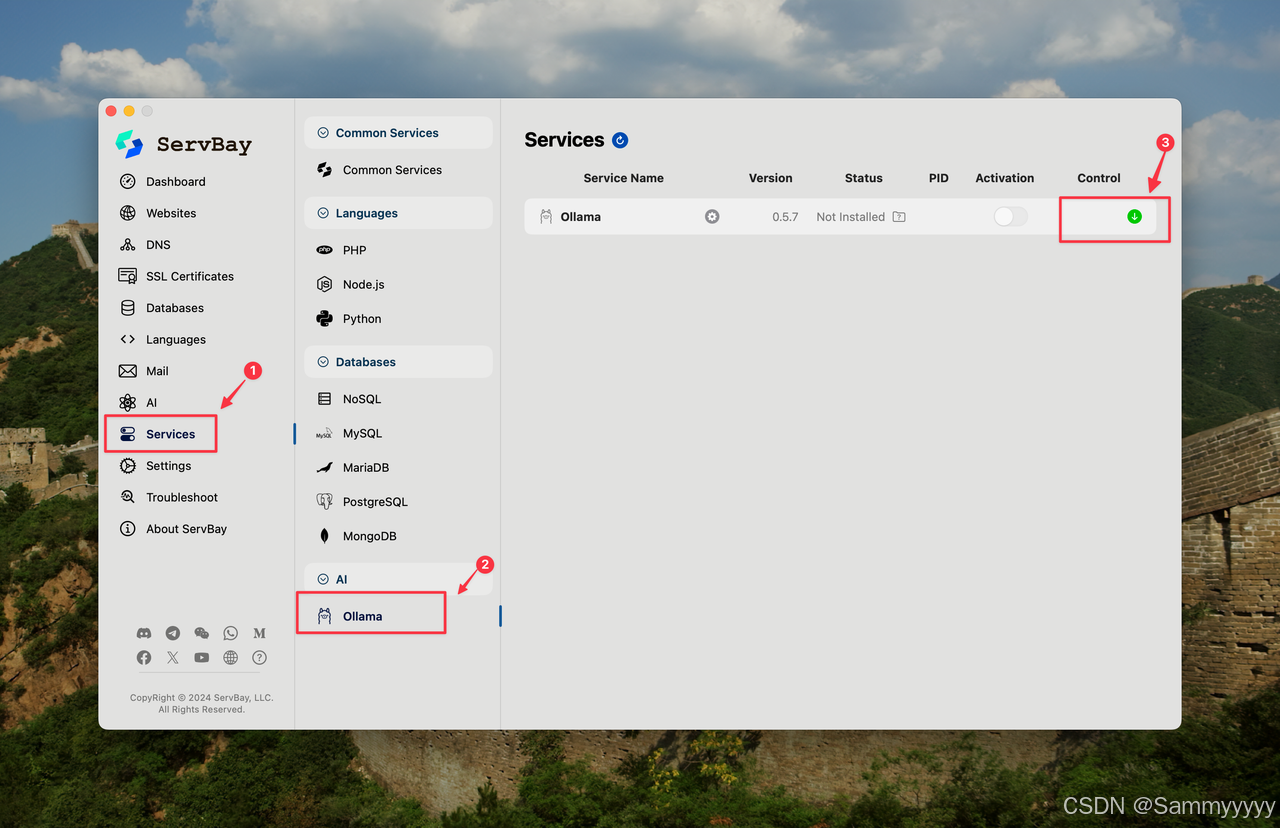Screen dimensions: 1280x828
Task: Click the Not Installed status text
Action: click(x=850, y=217)
